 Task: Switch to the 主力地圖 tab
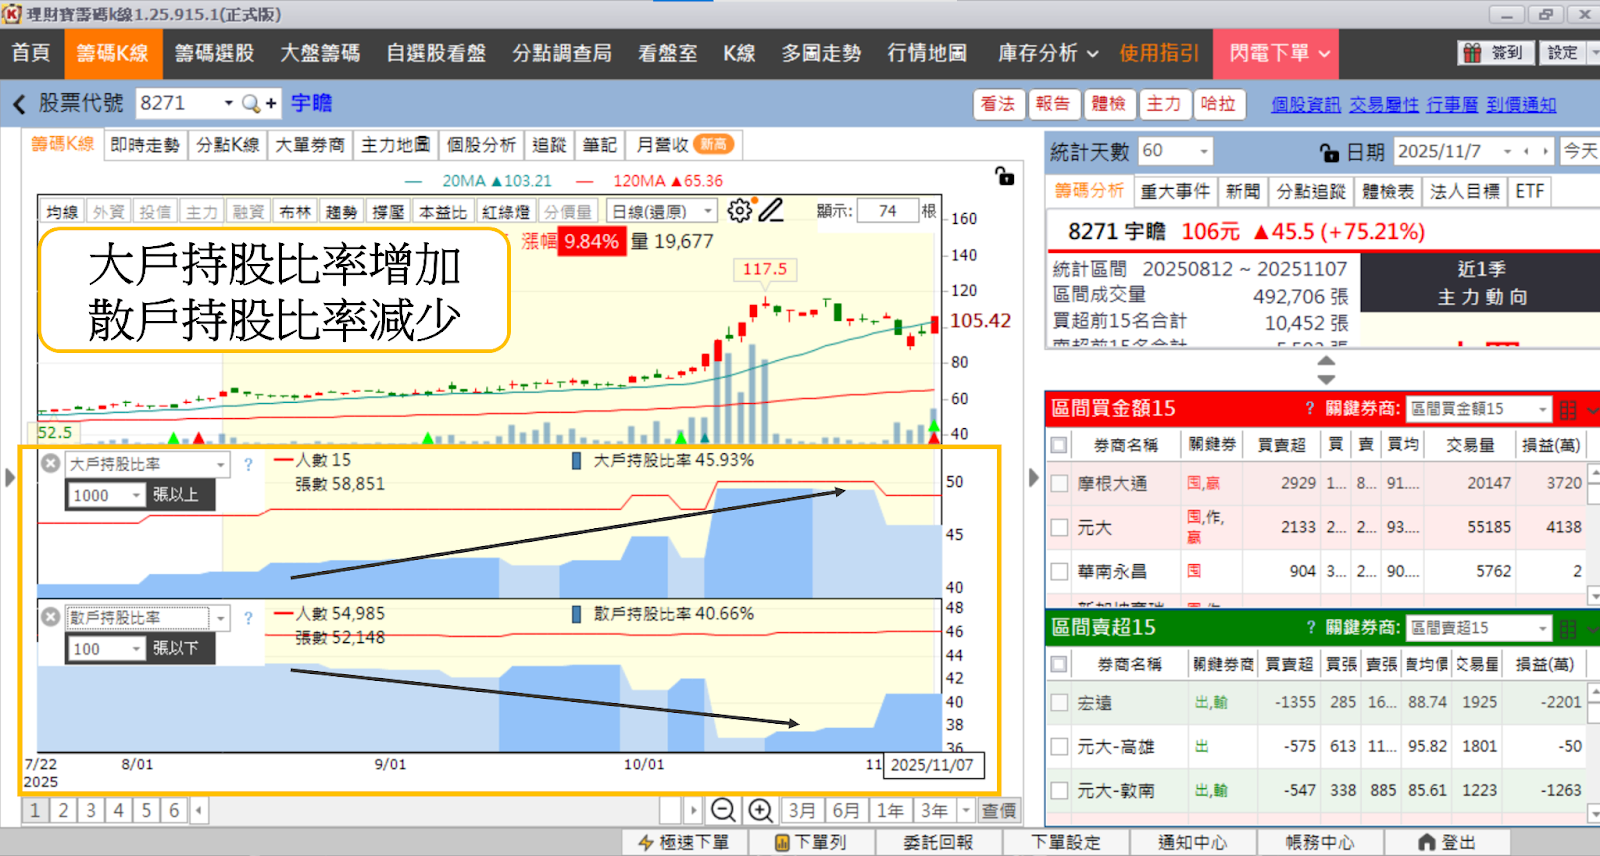click(x=395, y=145)
